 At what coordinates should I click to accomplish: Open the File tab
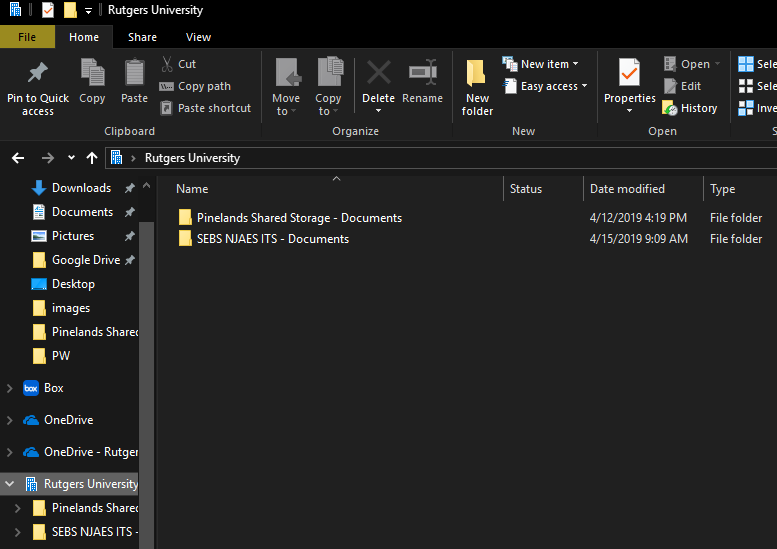(27, 37)
